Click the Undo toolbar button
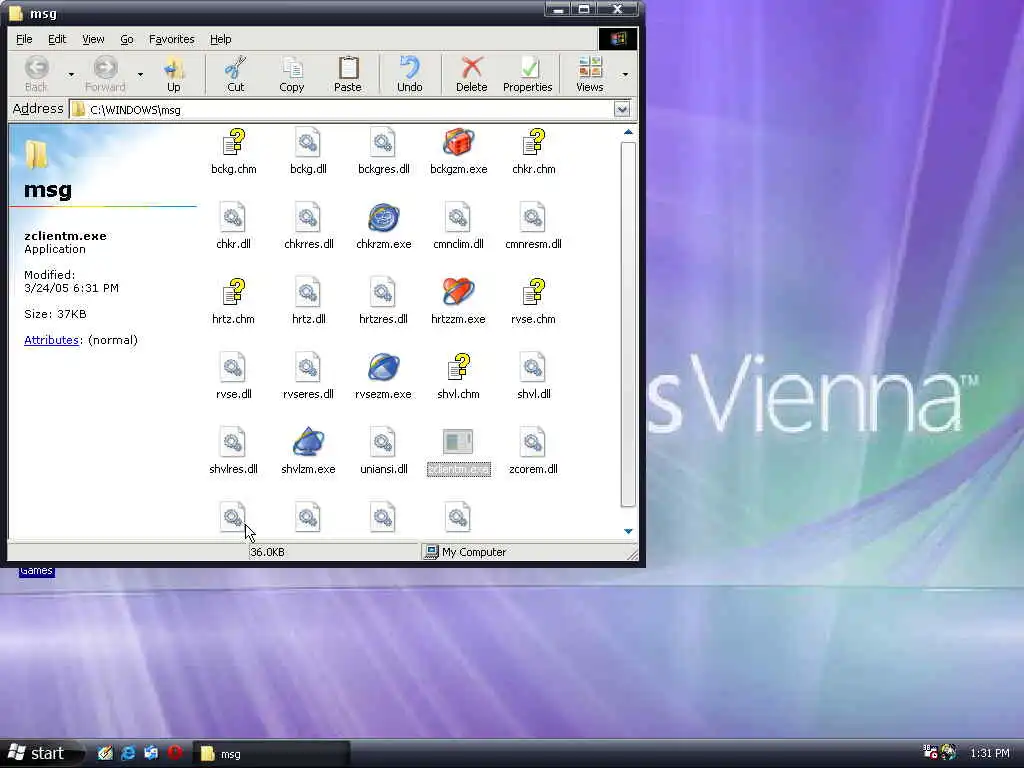 coord(409,74)
